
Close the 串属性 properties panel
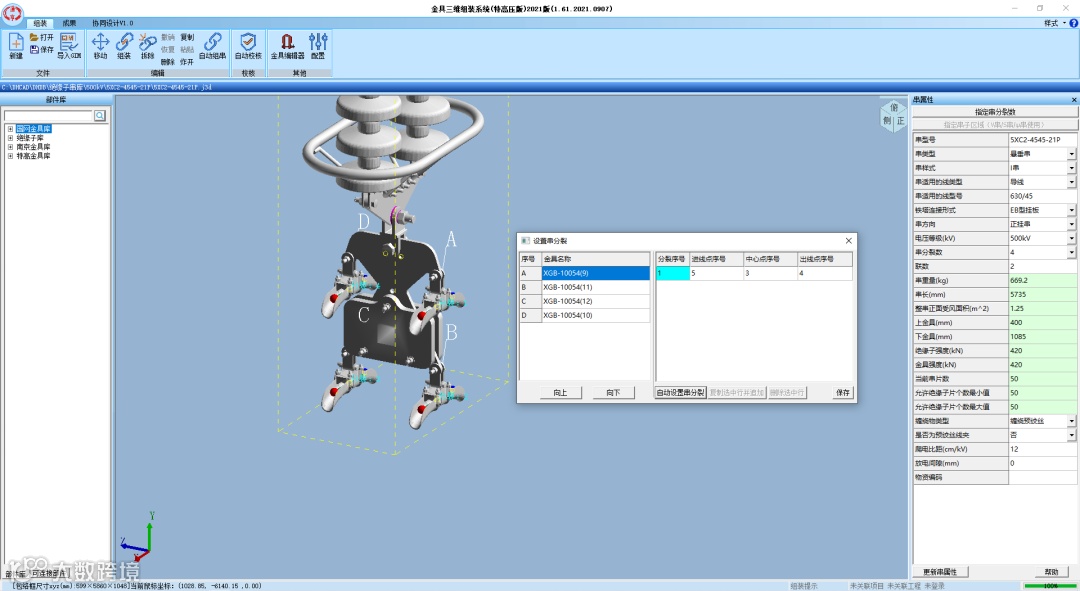pos(1074,100)
